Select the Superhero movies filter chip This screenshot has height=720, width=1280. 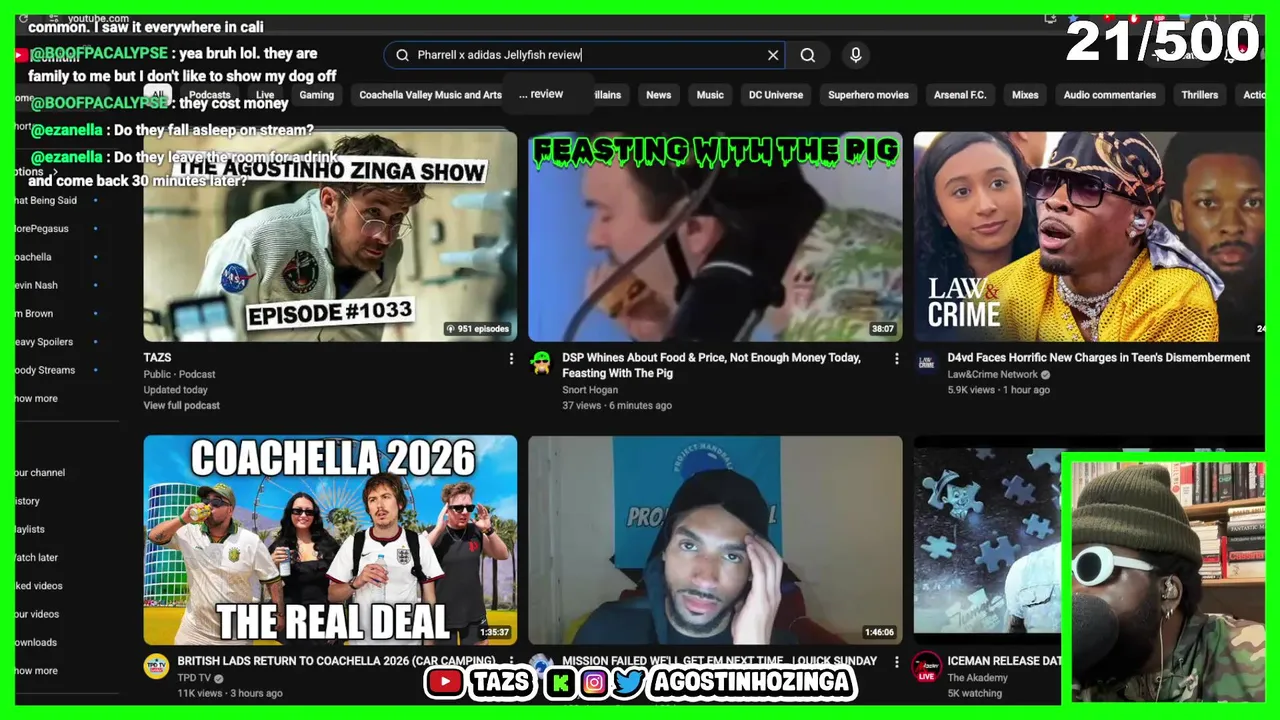pyautogui.click(x=868, y=95)
